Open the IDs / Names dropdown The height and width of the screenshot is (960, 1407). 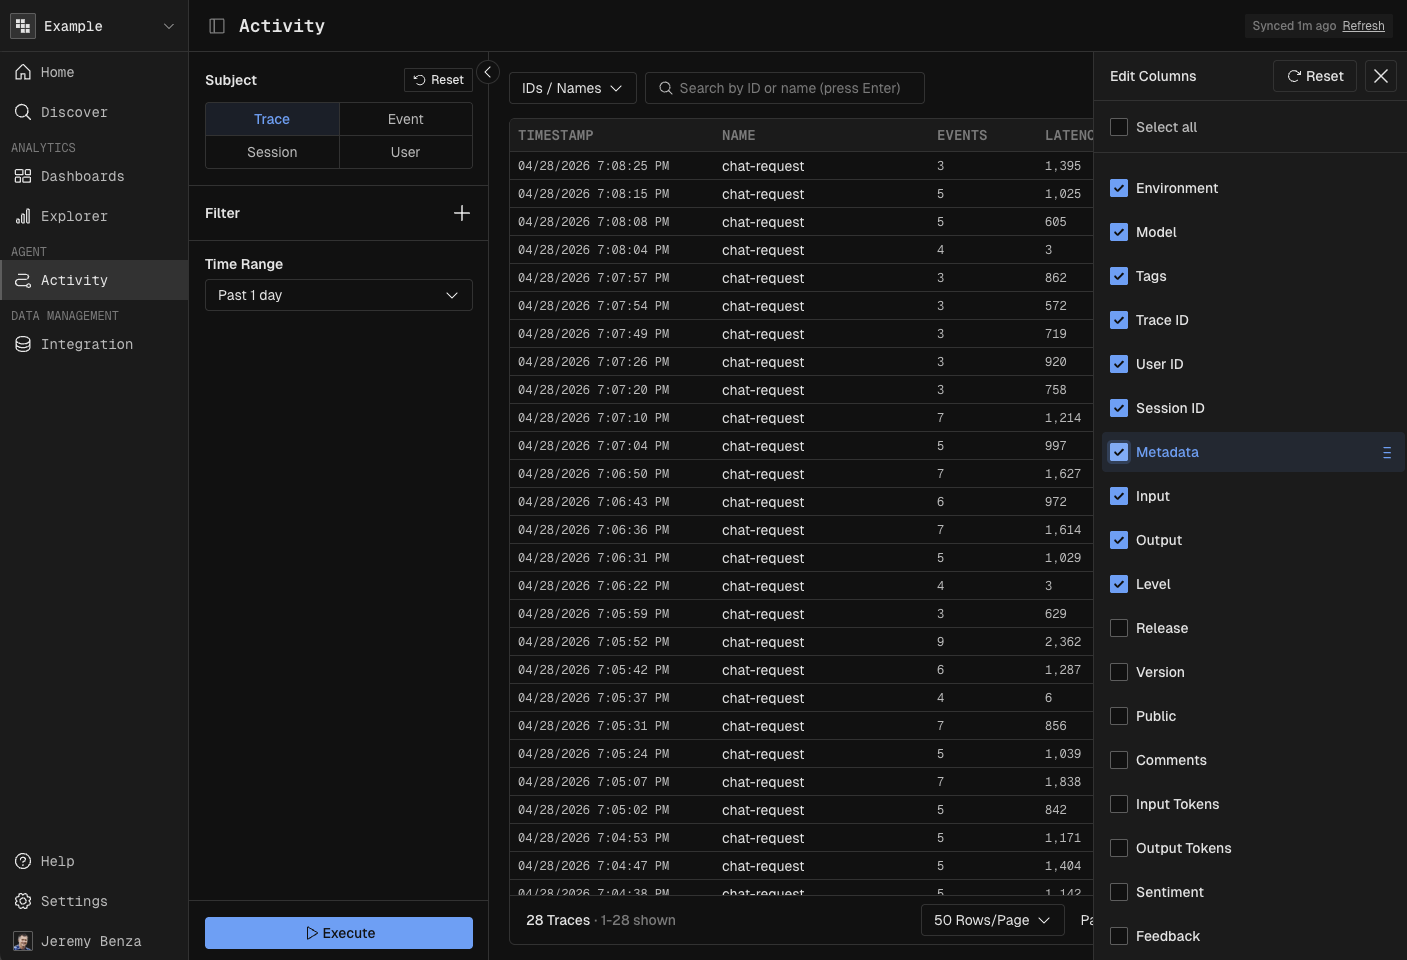[572, 89]
